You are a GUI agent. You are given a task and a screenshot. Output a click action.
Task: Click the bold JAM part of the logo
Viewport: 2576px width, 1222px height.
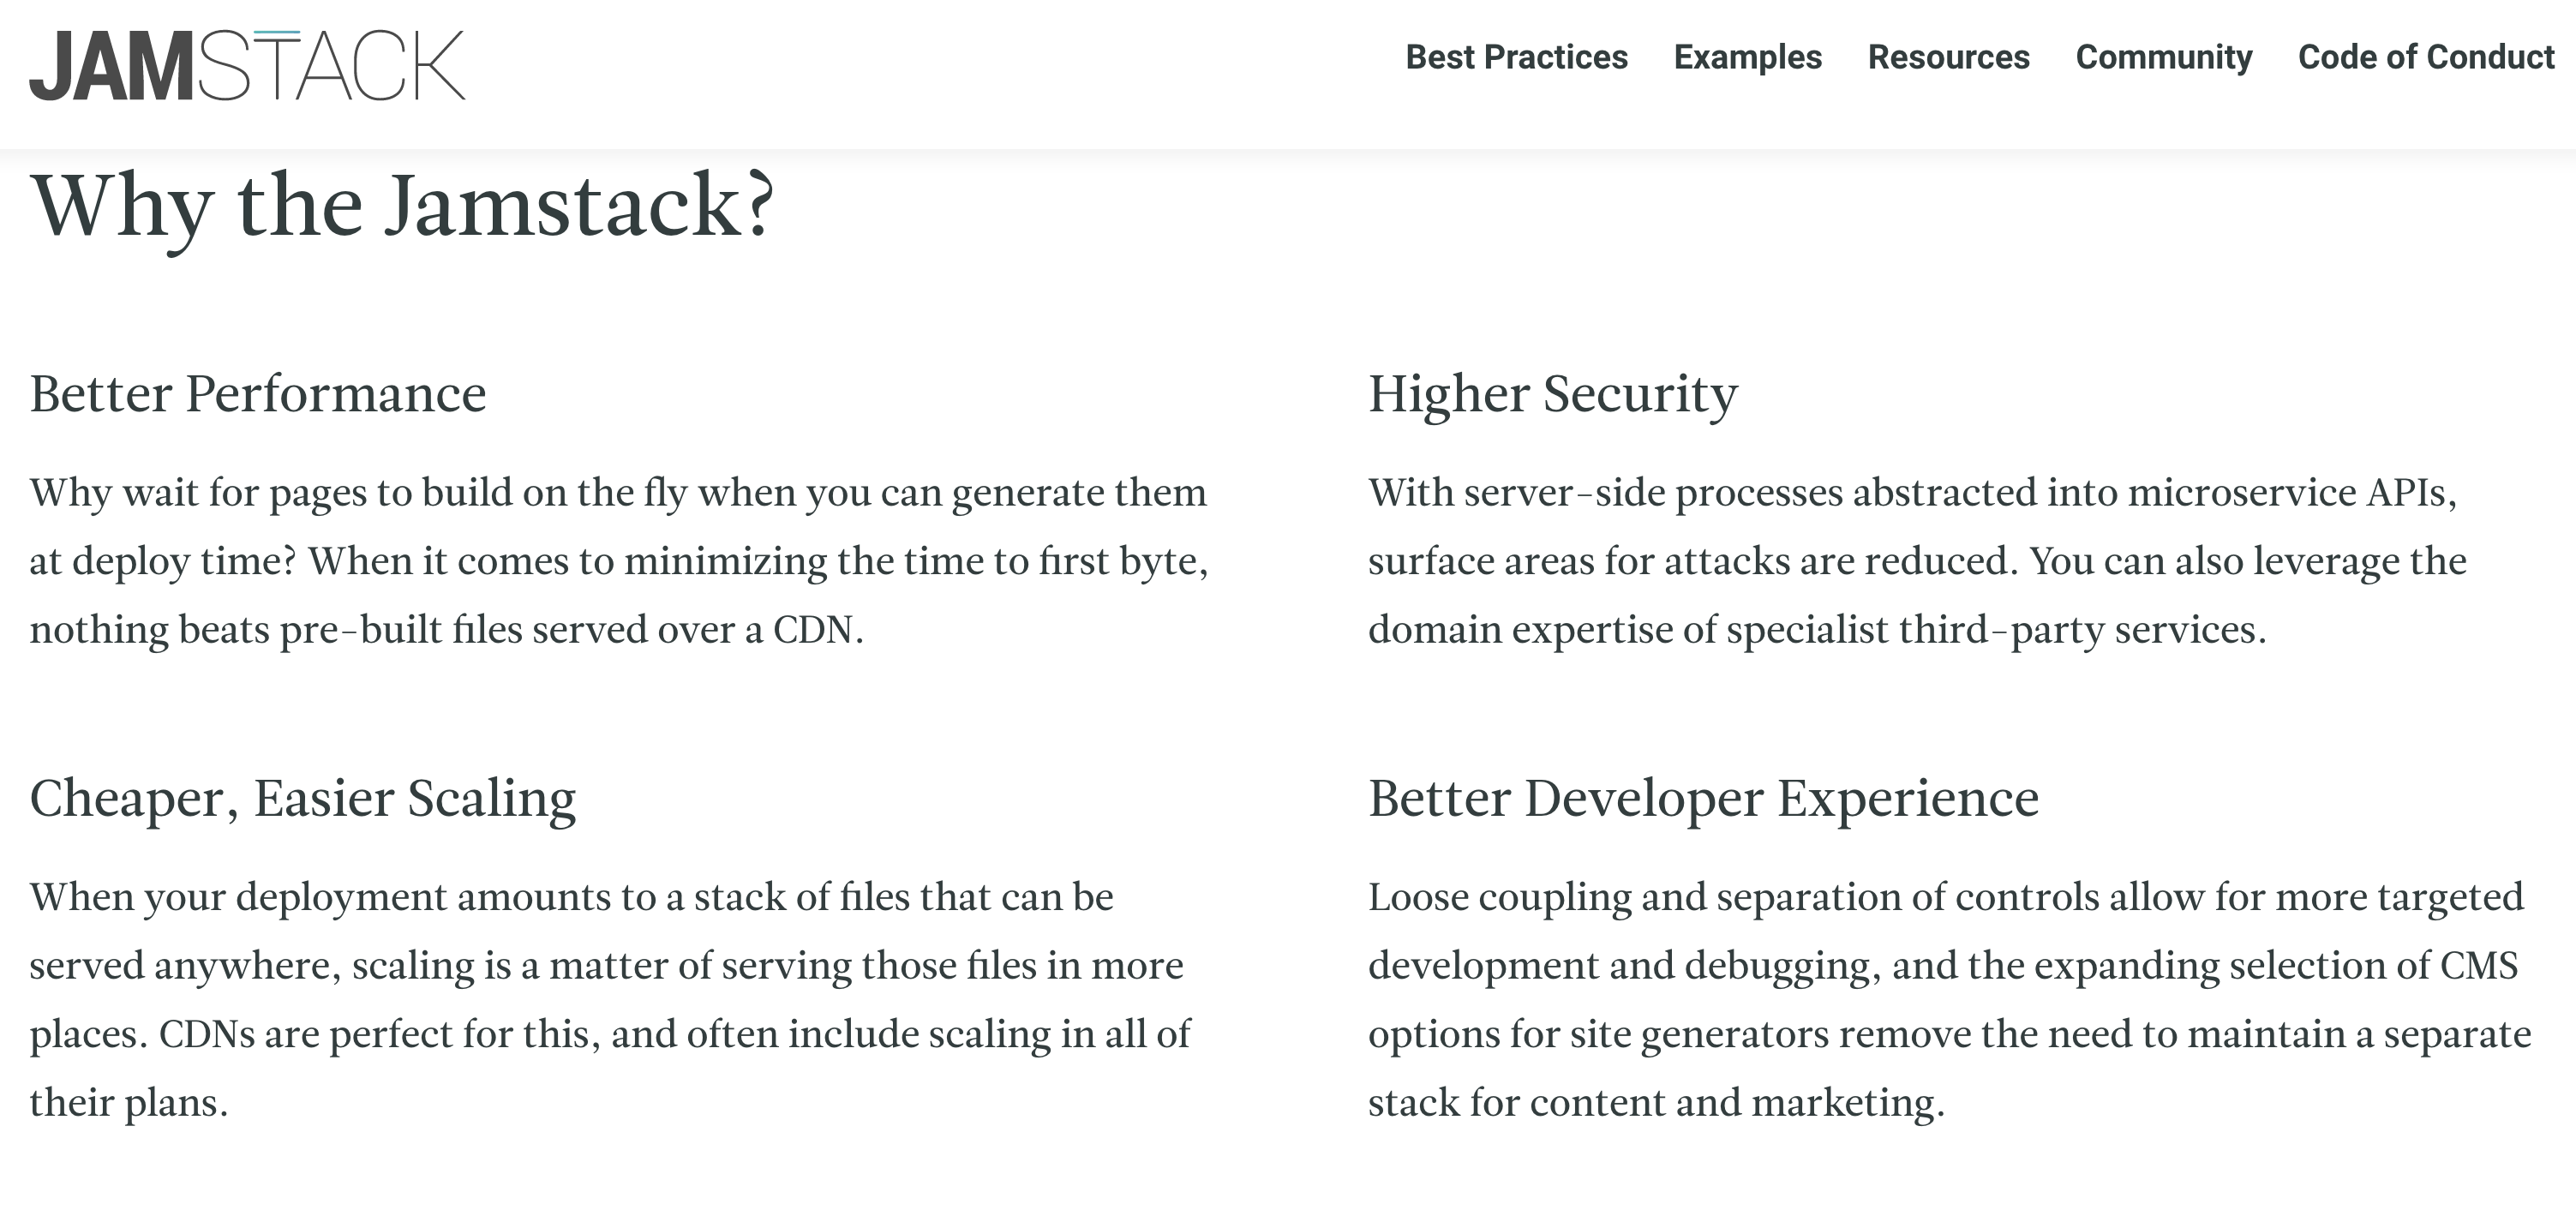[110, 67]
